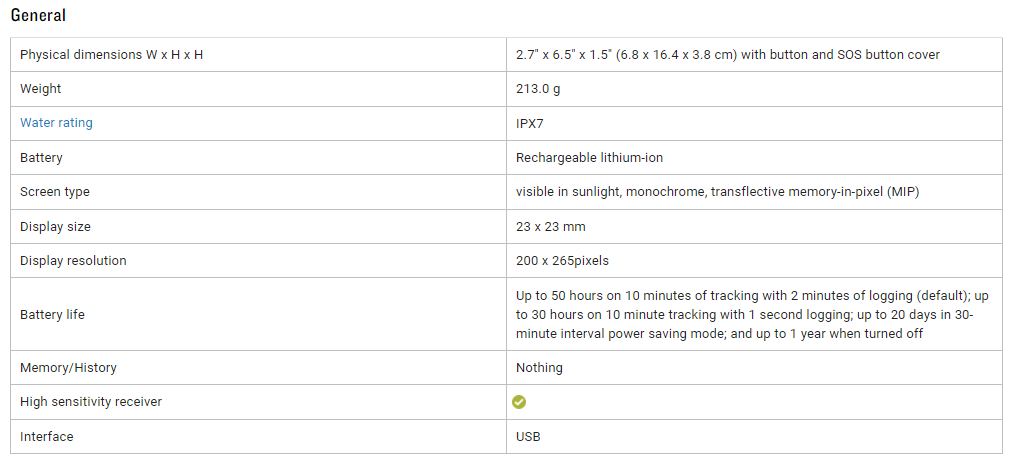
Task: Click the 23 x 23 mm value
Action: (550, 227)
